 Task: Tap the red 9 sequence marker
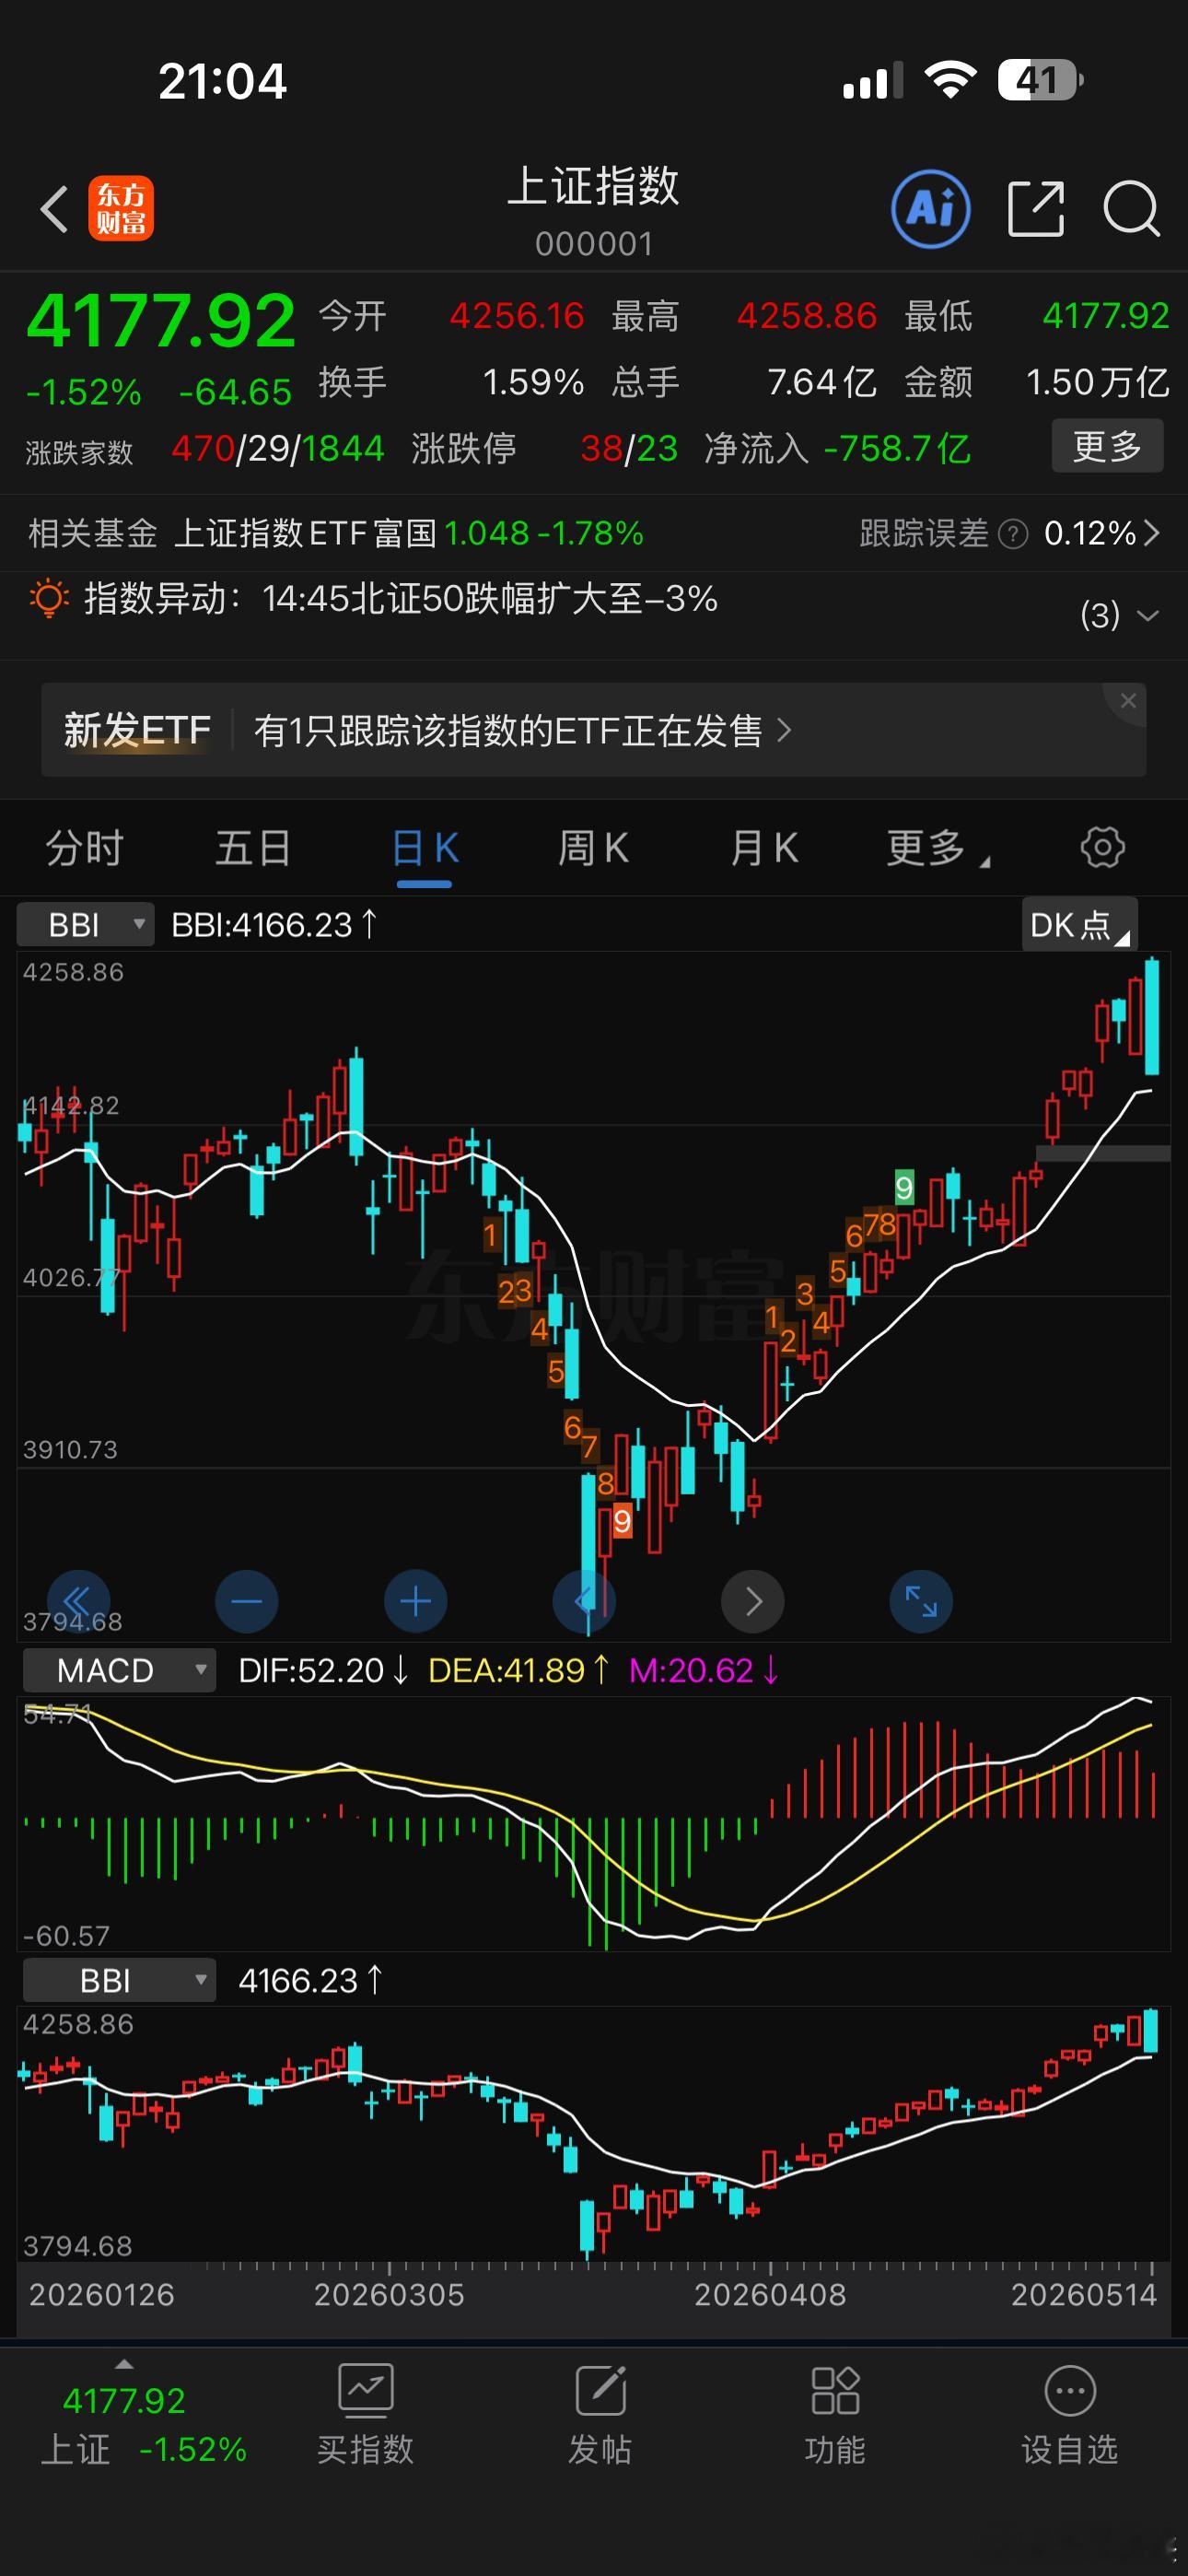622,1521
